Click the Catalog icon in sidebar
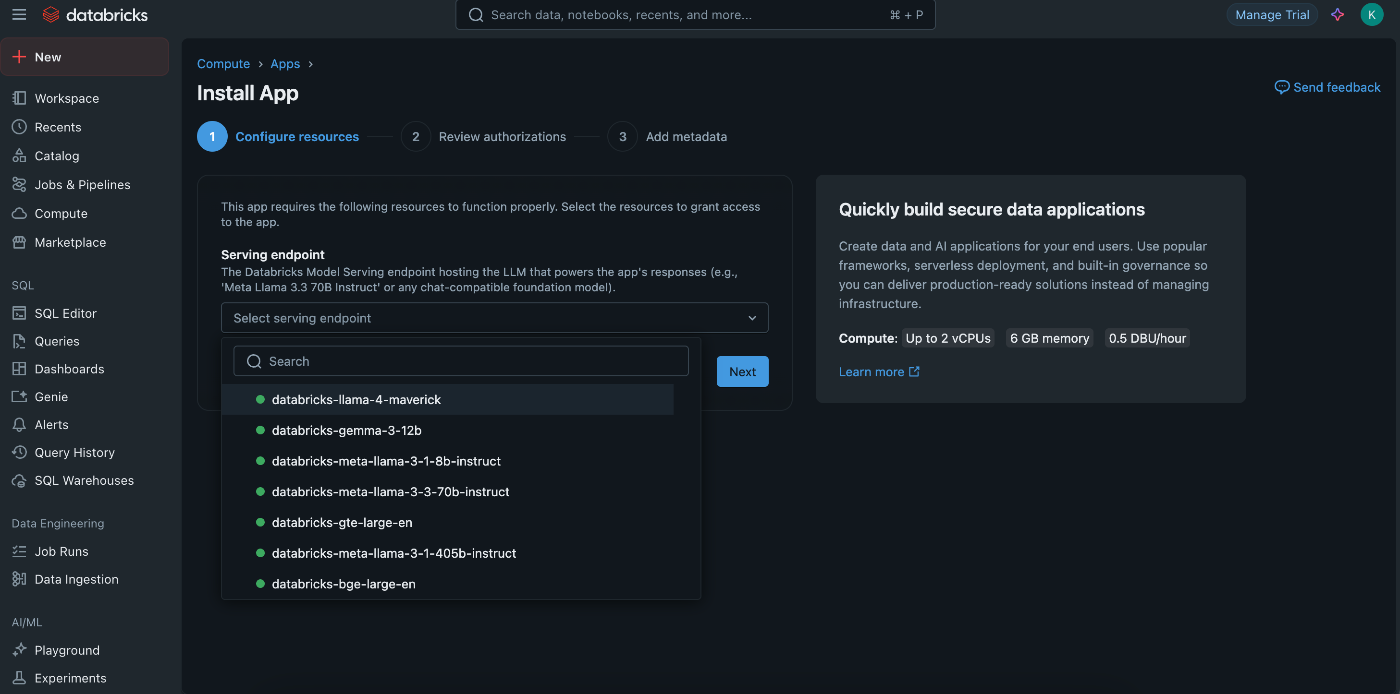 pos(19,156)
